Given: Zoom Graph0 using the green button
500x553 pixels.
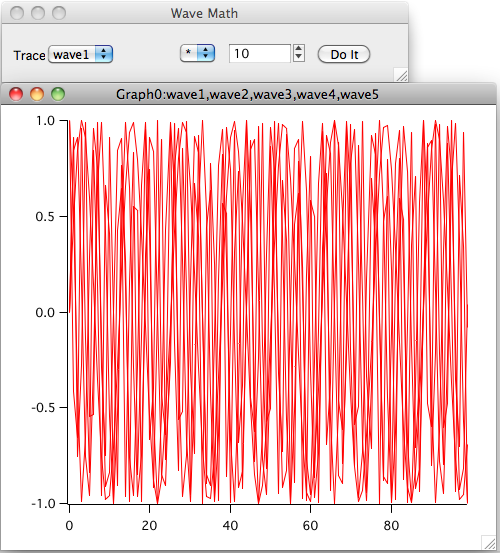Looking at the screenshot, I should 58,94.
